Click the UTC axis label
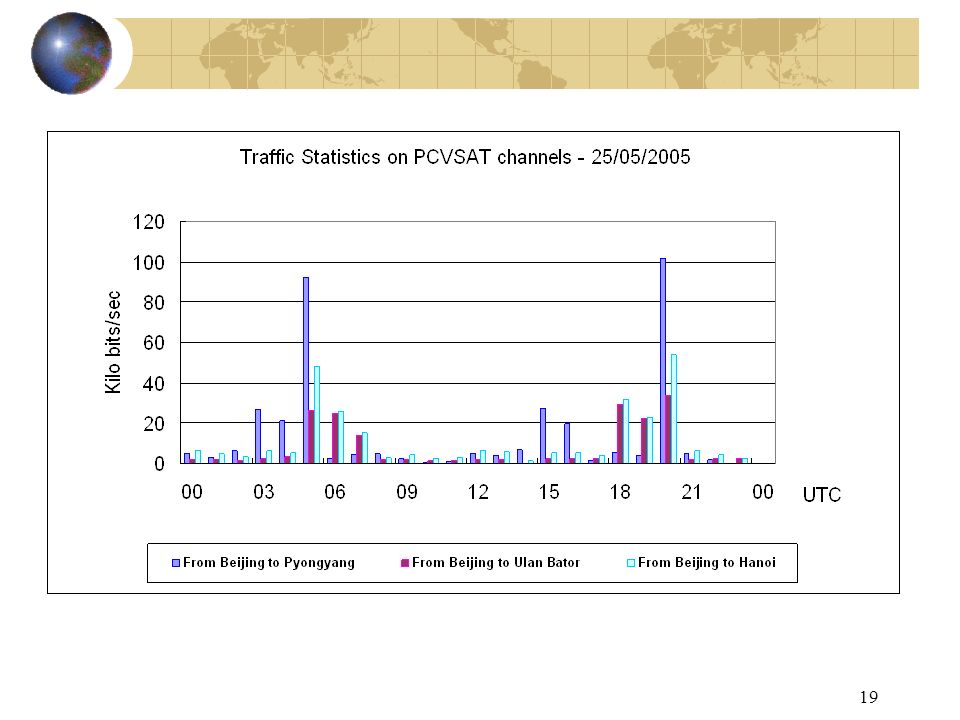This screenshot has width=960, height=720. point(822,495)
